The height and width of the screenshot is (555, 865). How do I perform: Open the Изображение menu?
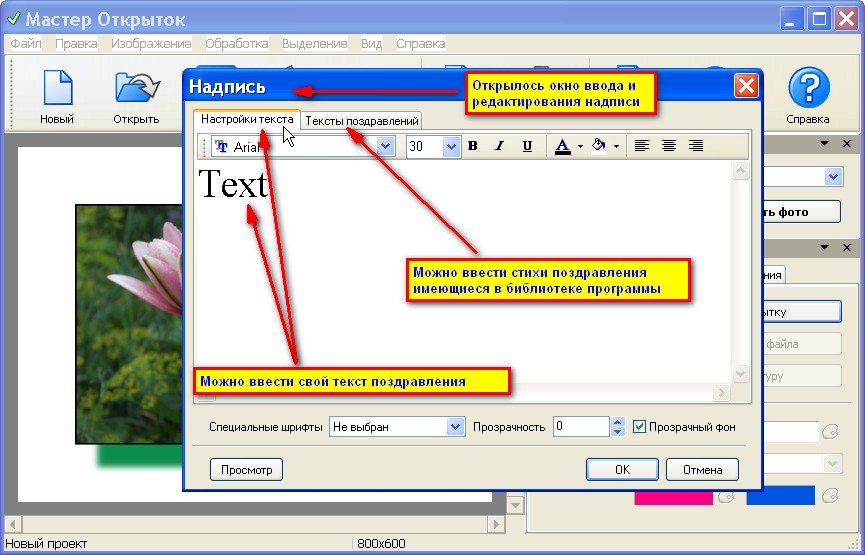(151, 44)
